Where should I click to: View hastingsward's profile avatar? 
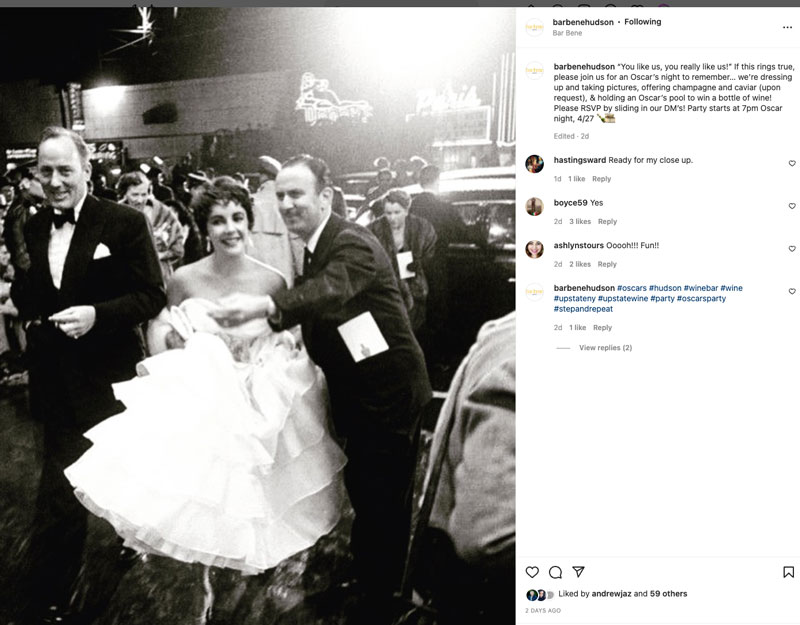coord(534,164)
